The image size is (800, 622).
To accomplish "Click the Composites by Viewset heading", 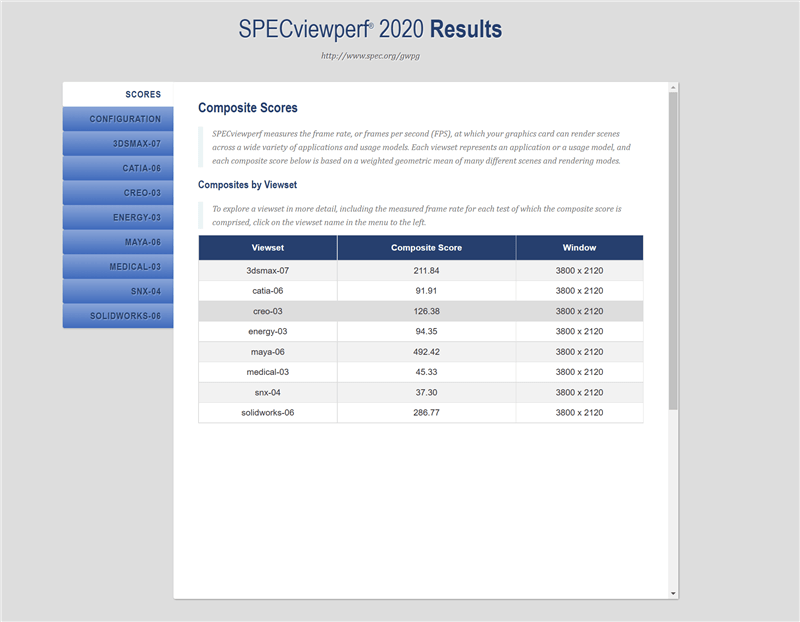I will [247, 185].
